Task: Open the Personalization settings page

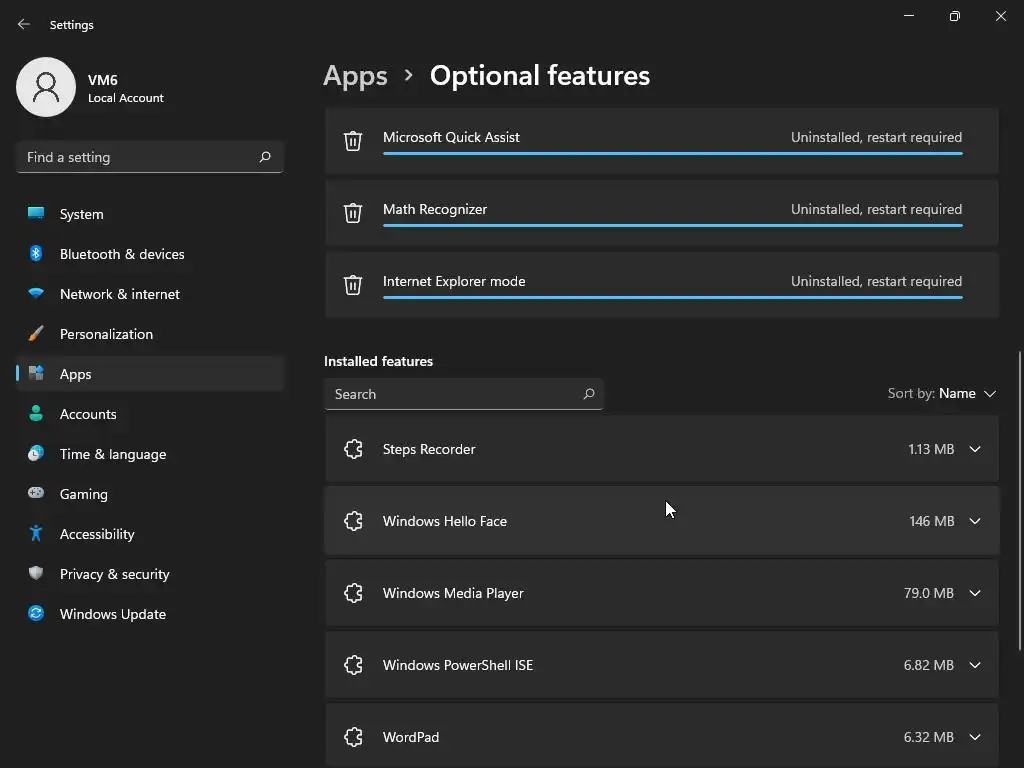Action: [106, 334]
